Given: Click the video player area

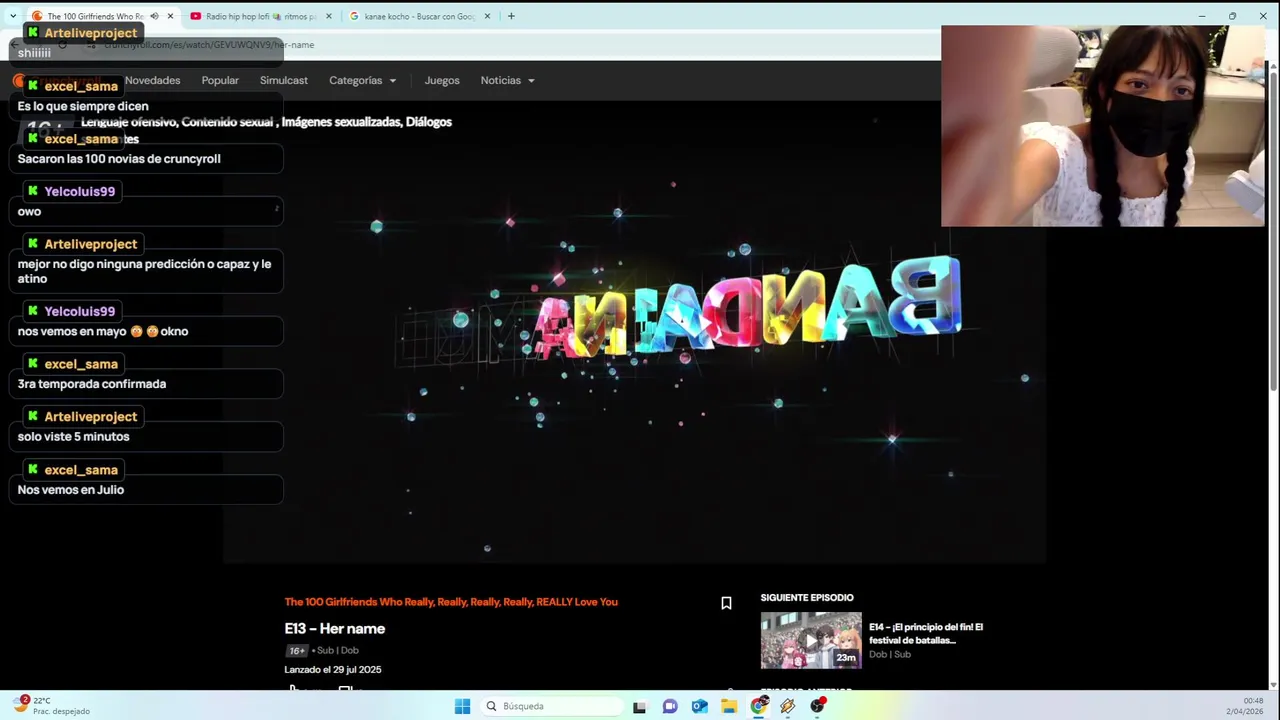Looking at the screenshot, I should tap(634, 331).
